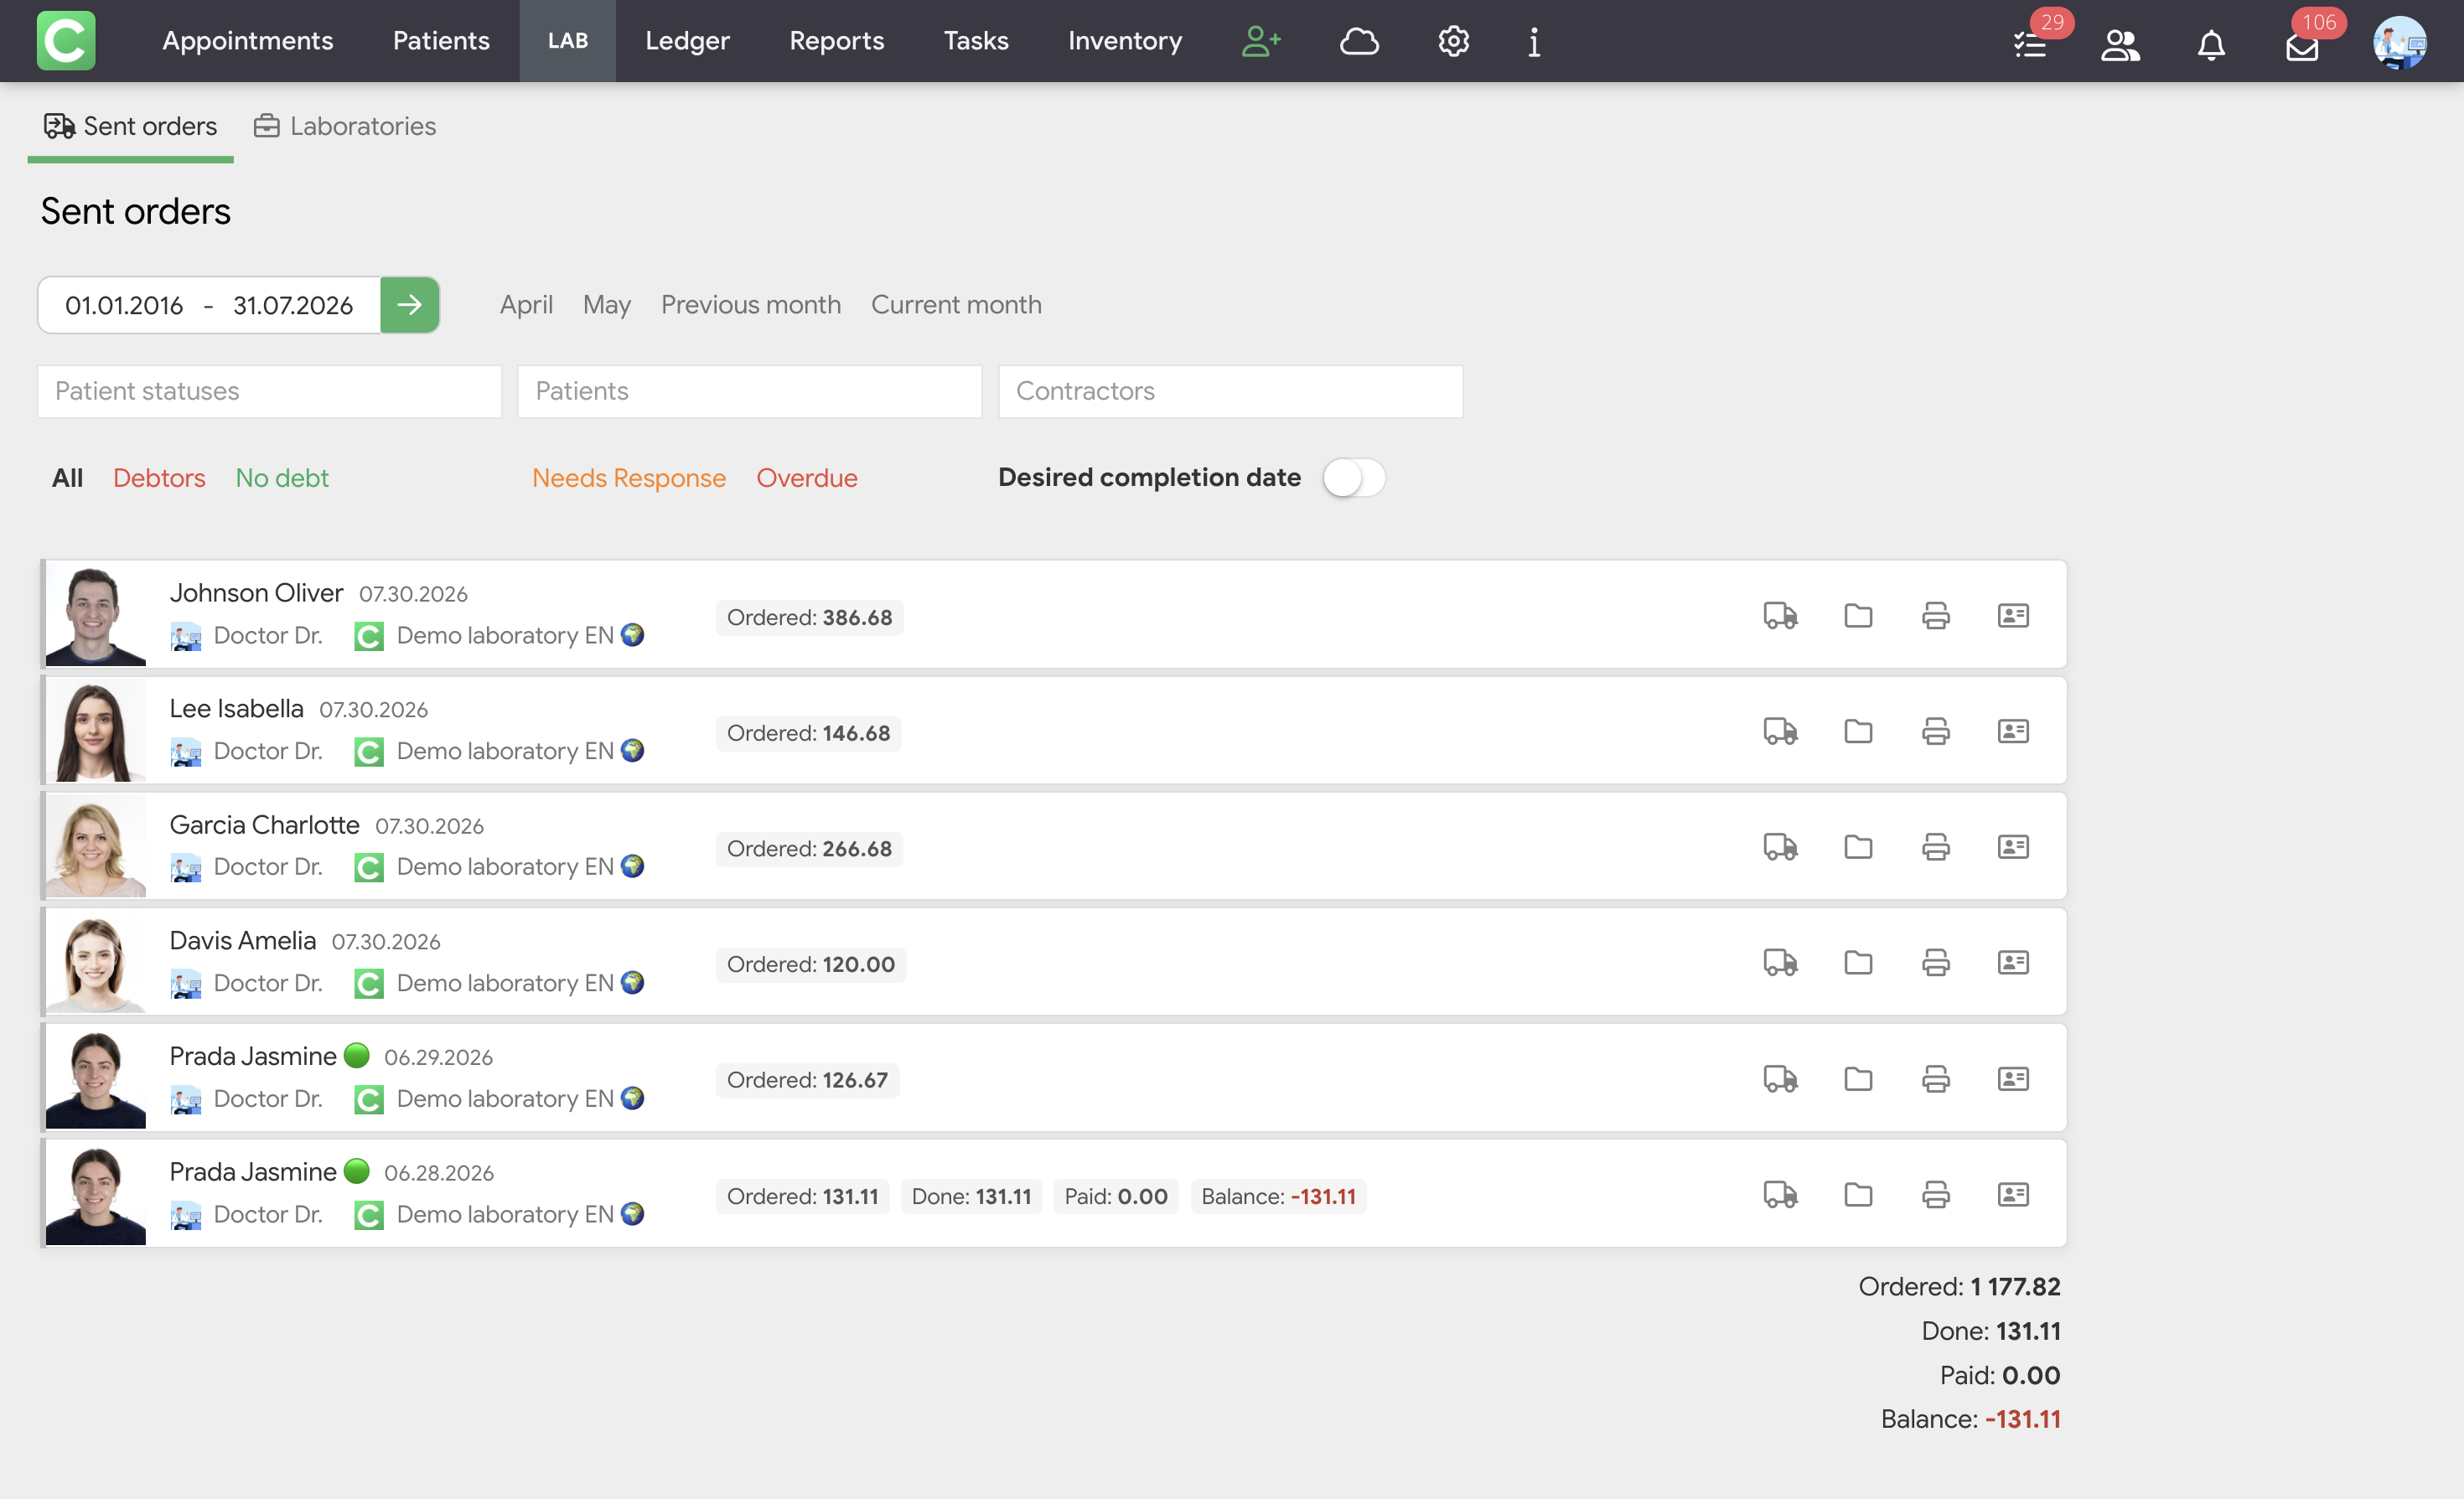Print Prada Jasmine 06.28.2026 order
This screenshot has height=1499, width=2464.
[1935, 1194]
